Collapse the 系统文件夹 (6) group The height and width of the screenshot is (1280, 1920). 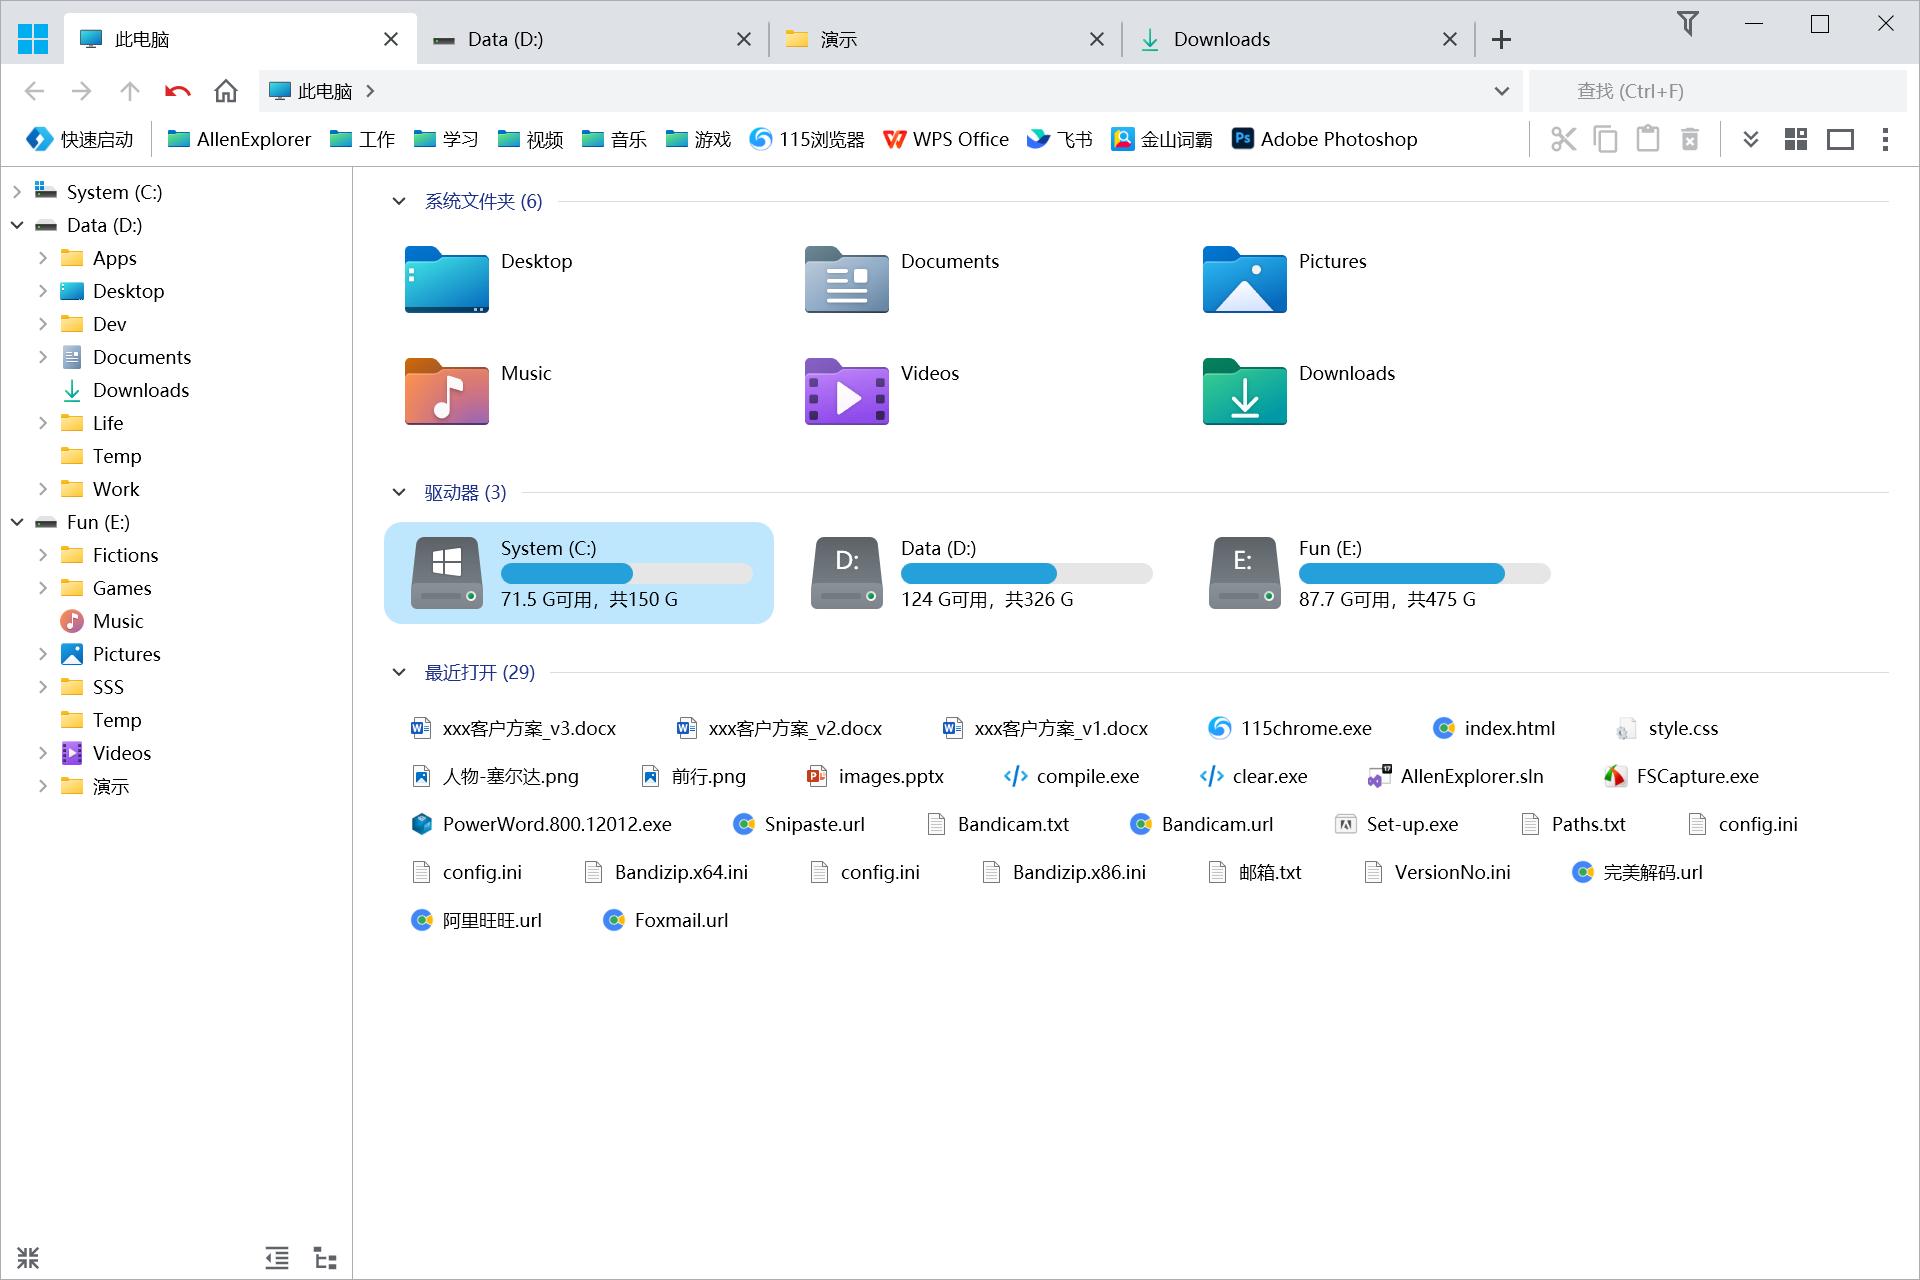(399, 201)
